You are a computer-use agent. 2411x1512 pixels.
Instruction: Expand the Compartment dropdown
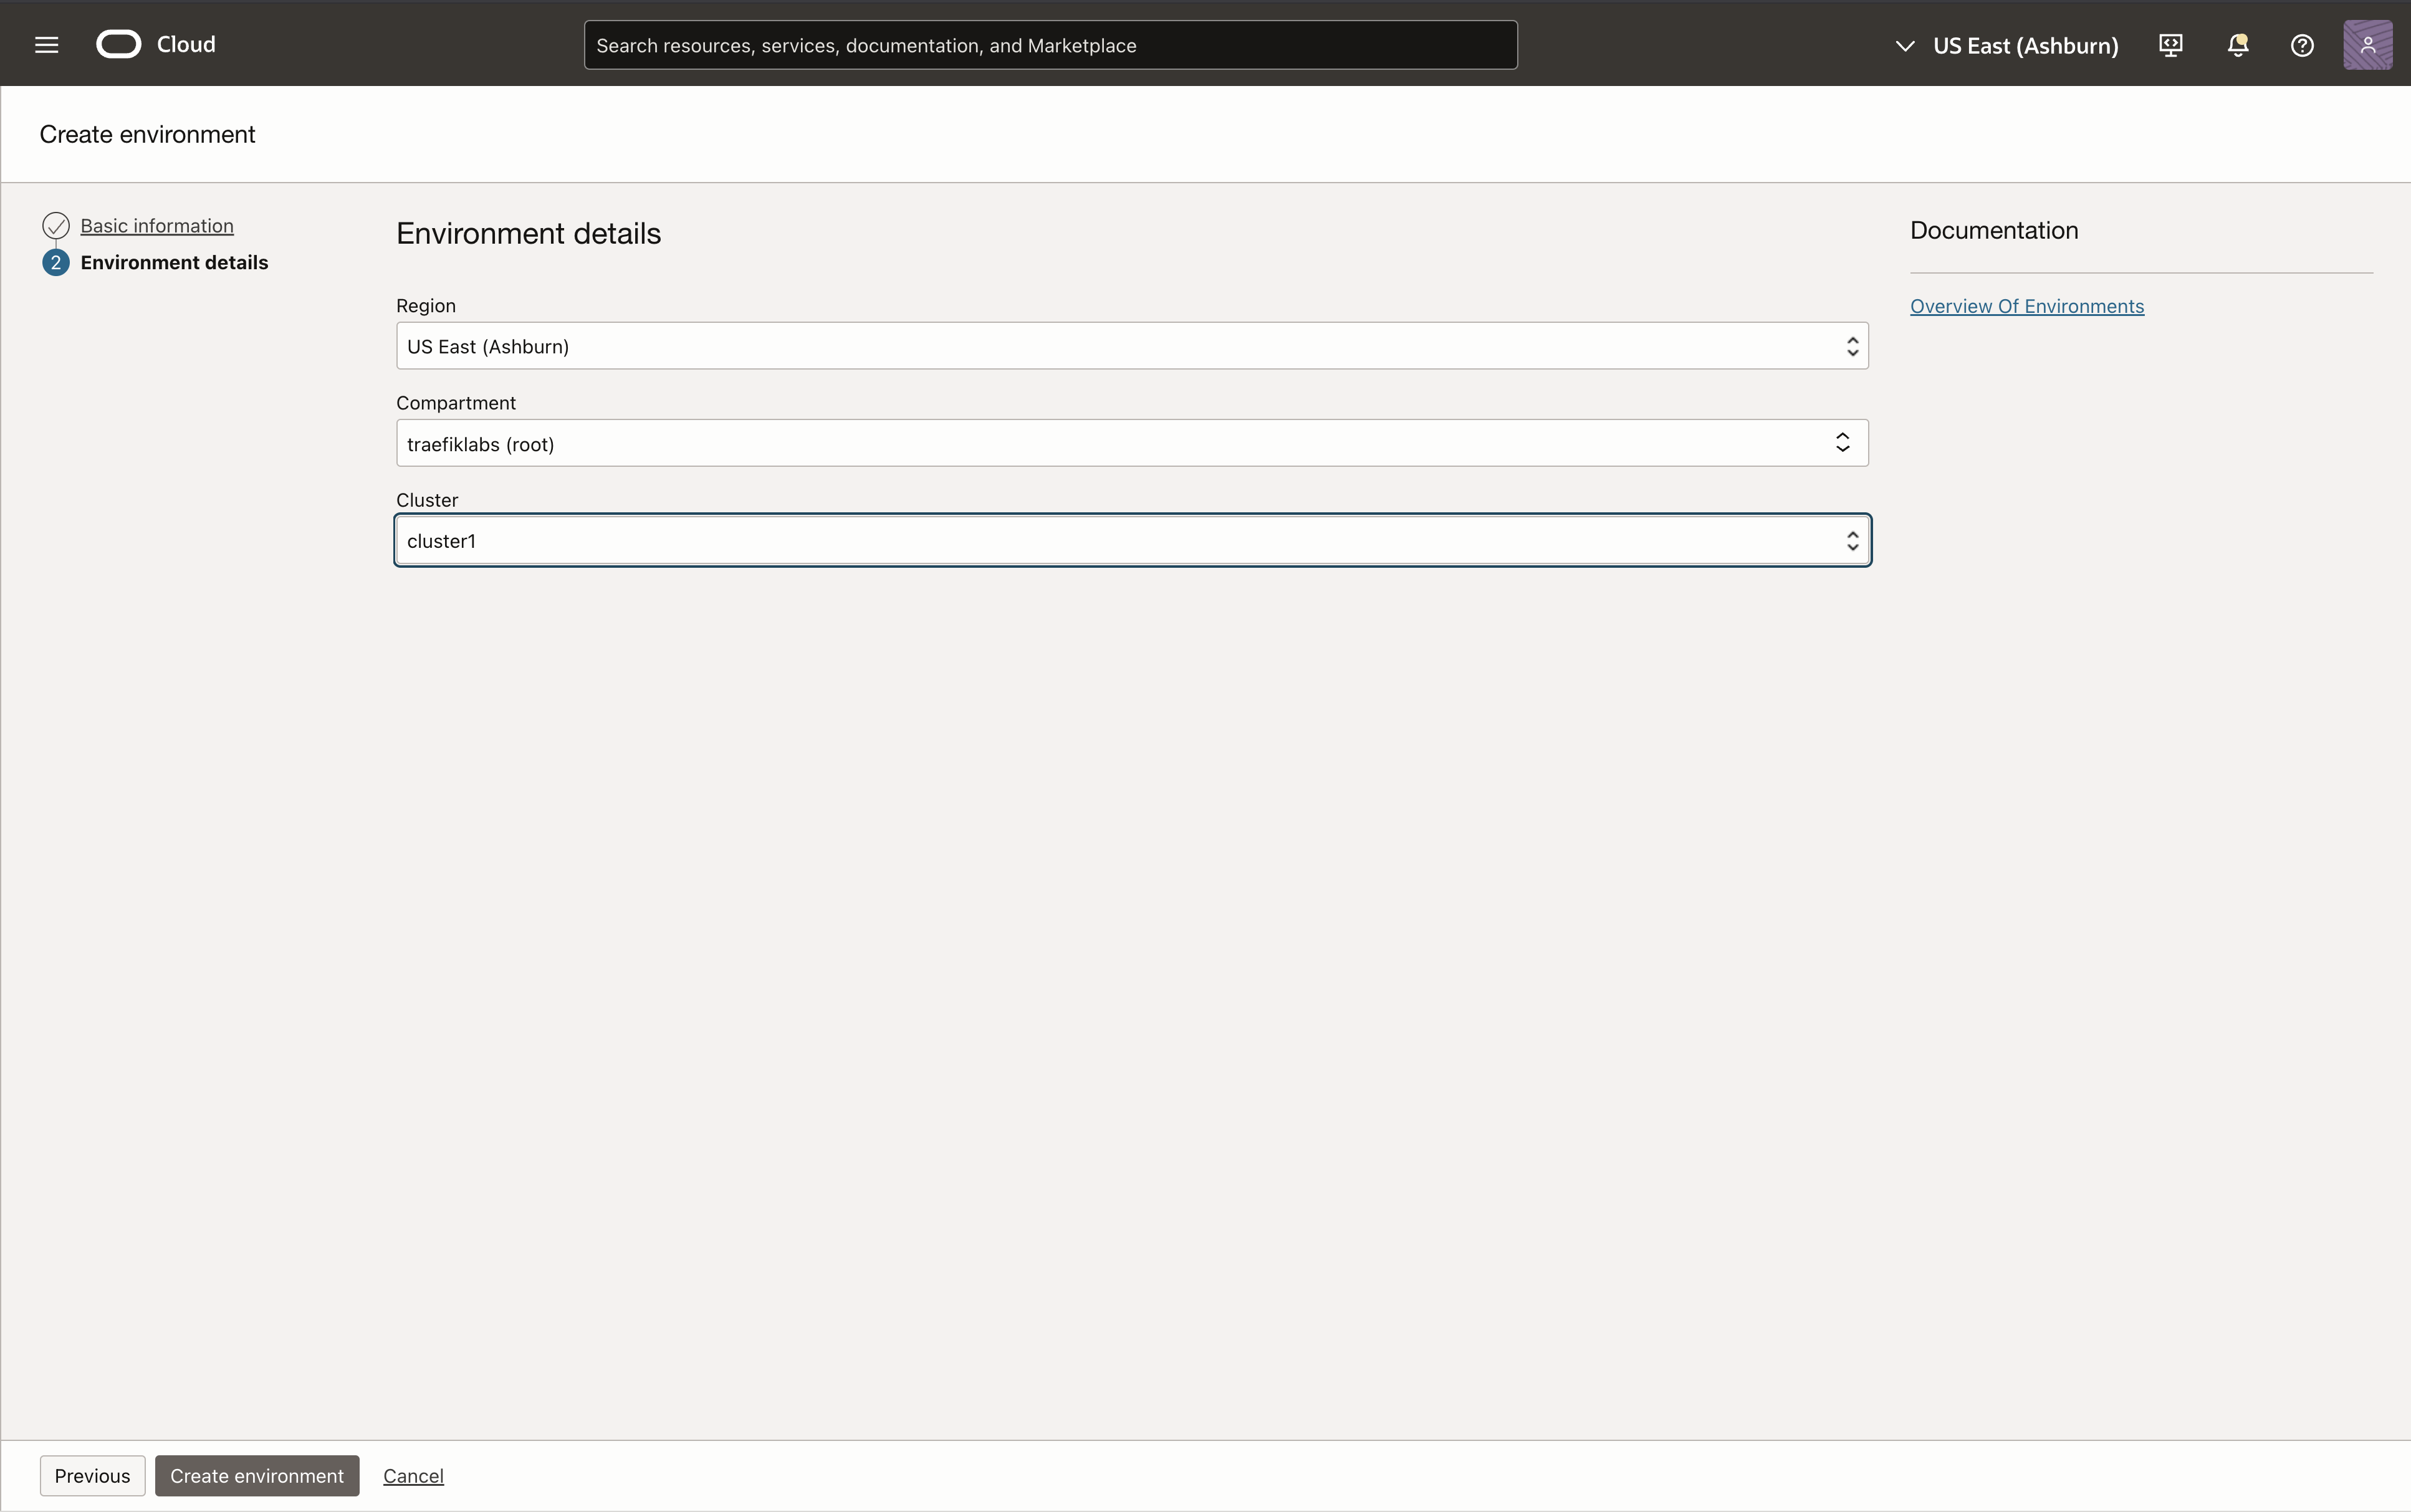1131,443
